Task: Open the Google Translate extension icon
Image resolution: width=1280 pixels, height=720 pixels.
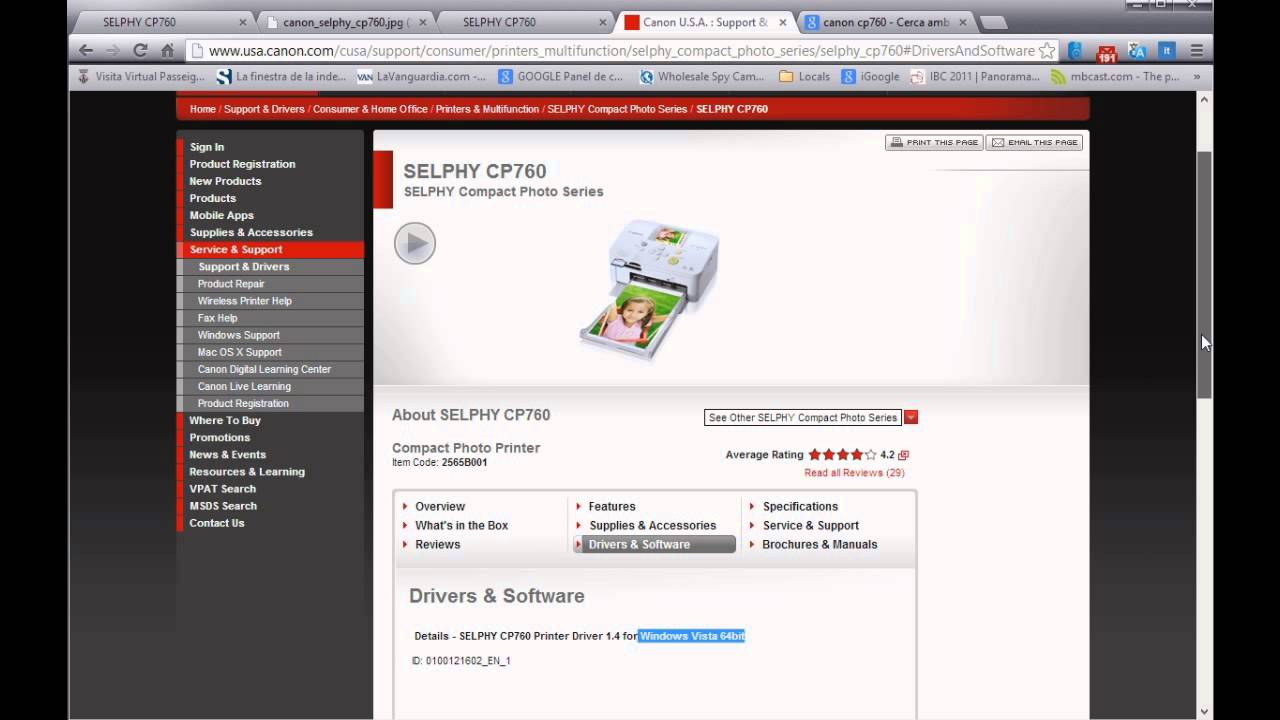Action: coord(1137,51)
